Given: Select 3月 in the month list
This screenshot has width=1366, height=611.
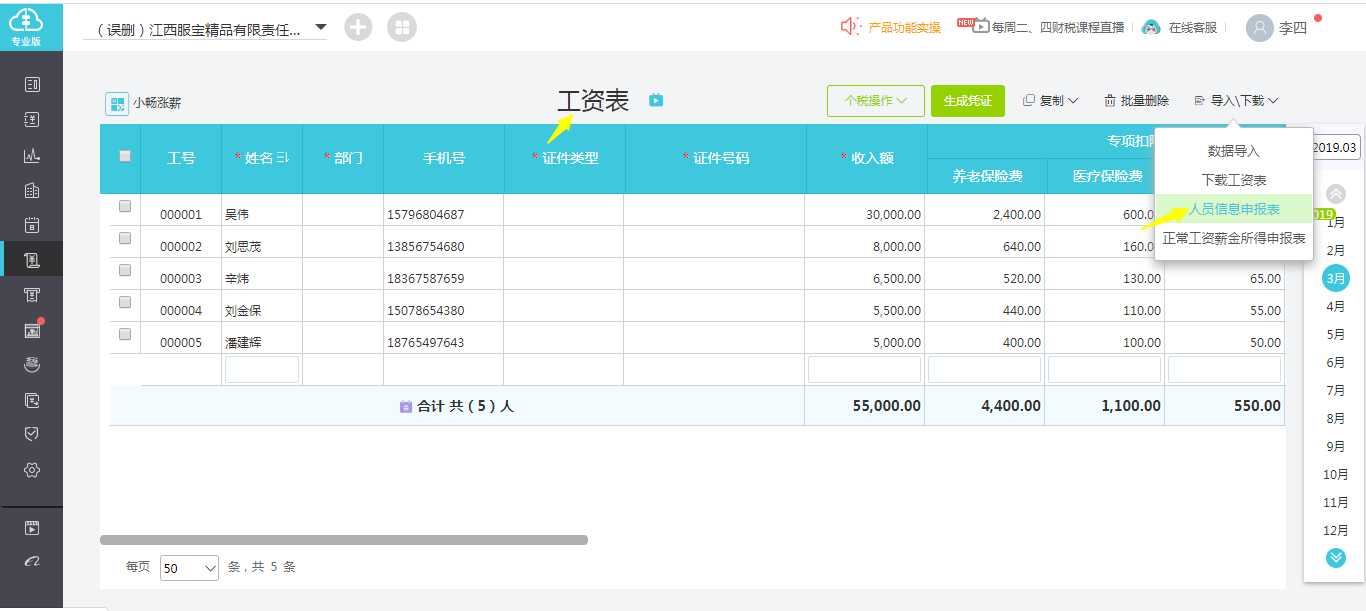Looking at the screenshot, I should pyautogui.click(x=1336, y=278).
